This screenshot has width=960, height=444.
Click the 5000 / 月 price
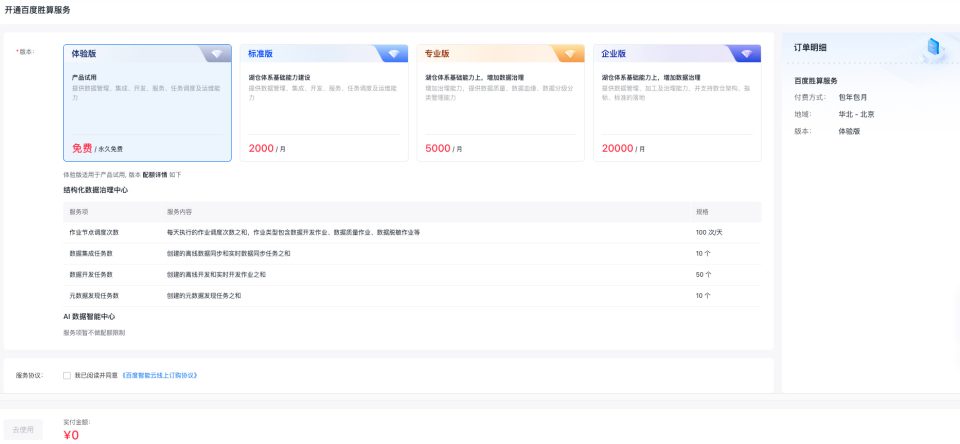pyautogui.click(x=443, y=149)
